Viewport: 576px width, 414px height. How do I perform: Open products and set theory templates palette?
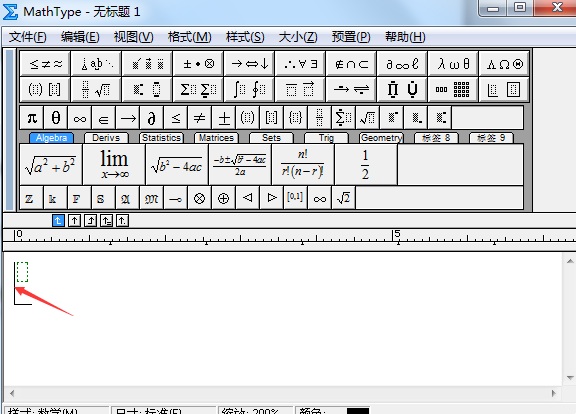click(402, 89)
